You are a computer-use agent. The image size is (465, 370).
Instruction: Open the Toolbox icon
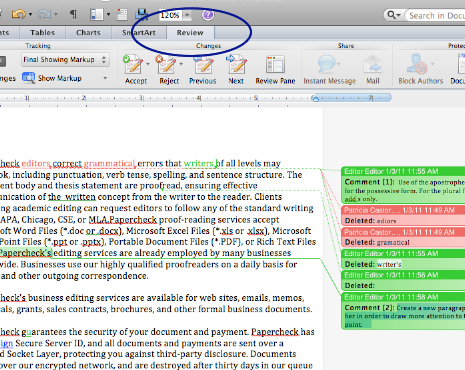(122, 14)
